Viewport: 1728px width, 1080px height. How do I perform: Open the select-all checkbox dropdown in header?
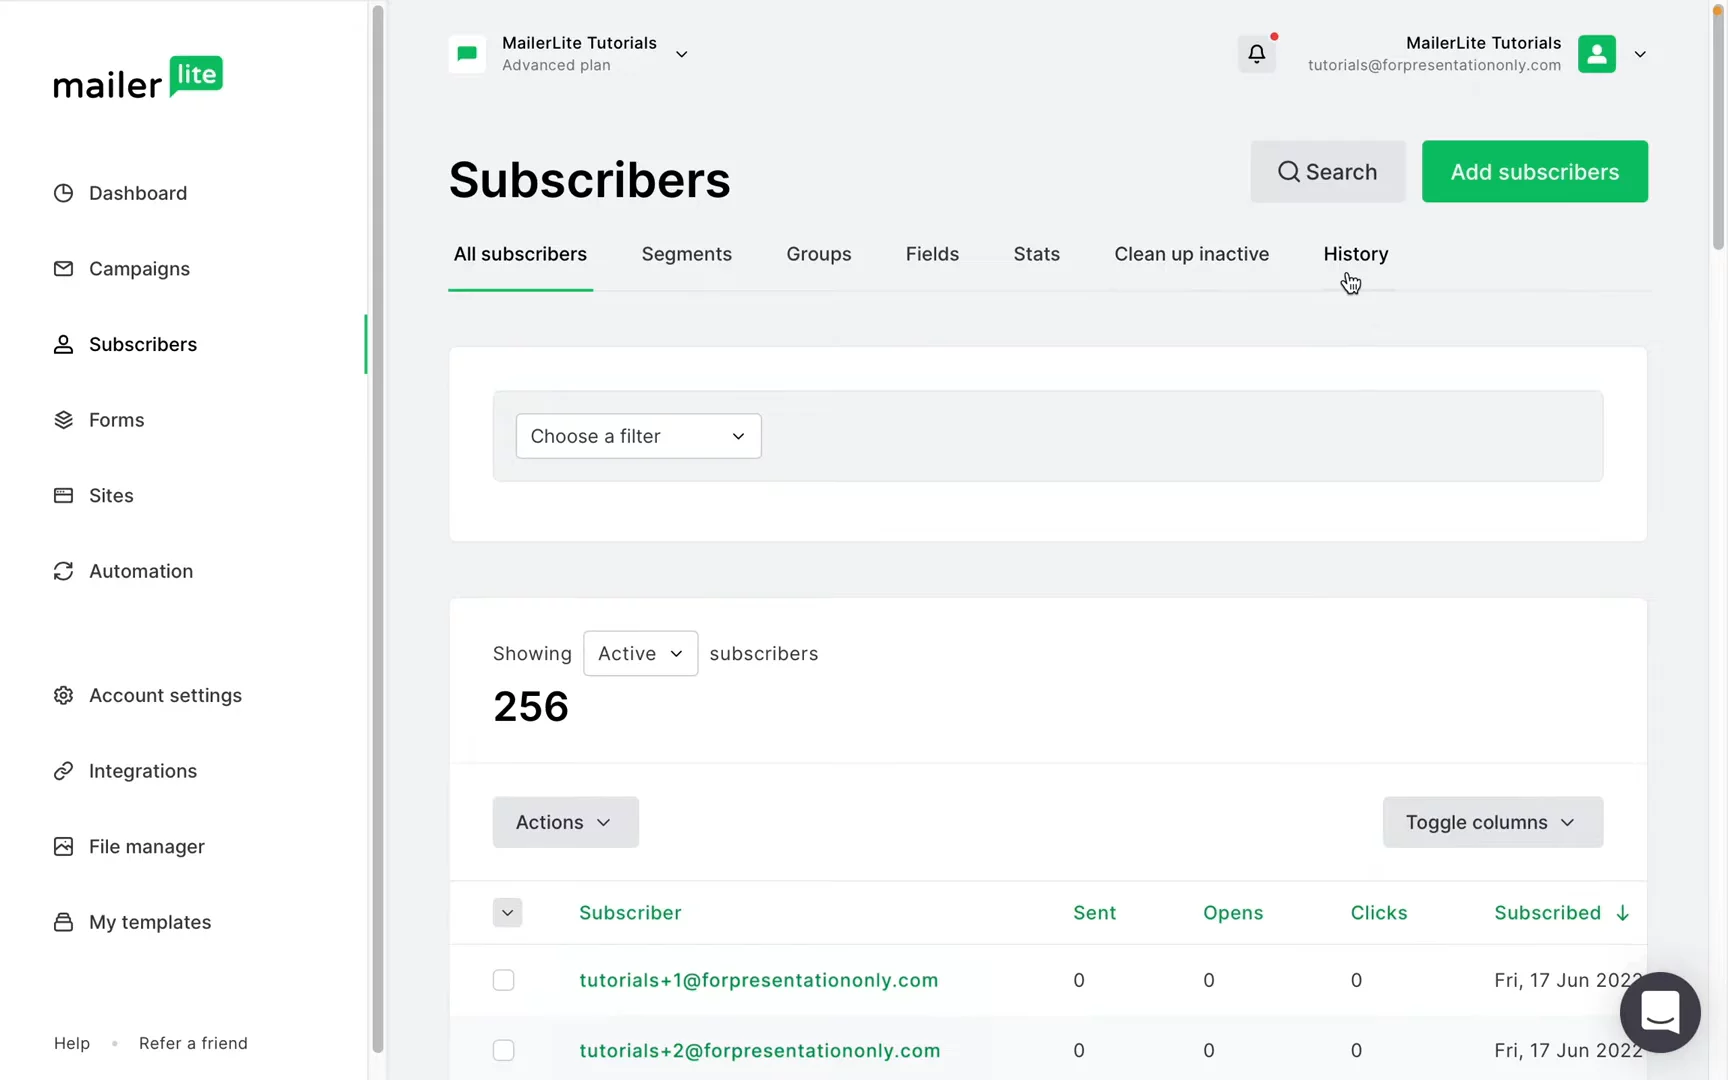[507, 913]
